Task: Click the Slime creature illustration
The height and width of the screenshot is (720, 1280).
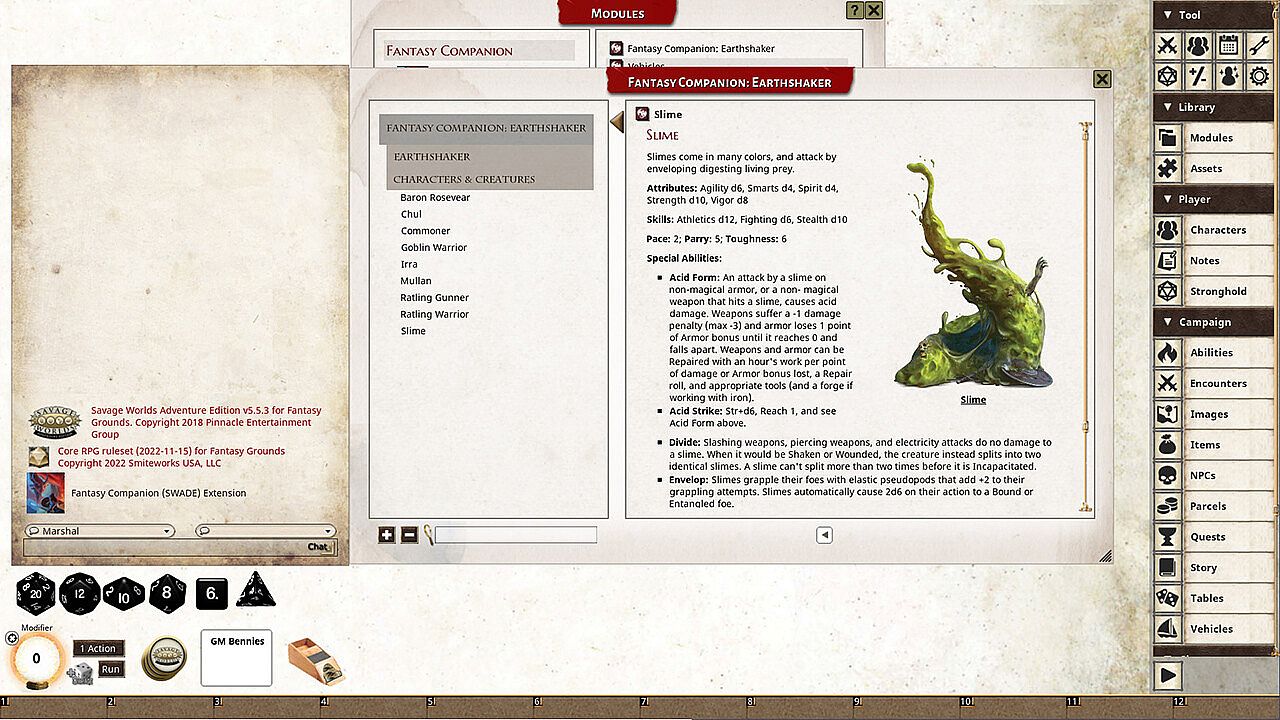Action: pos(973,272)
